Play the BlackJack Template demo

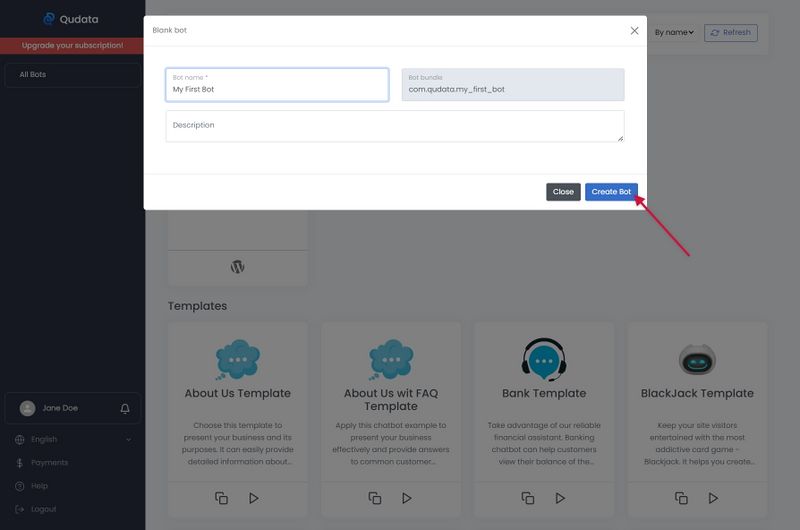pos(713,498)
